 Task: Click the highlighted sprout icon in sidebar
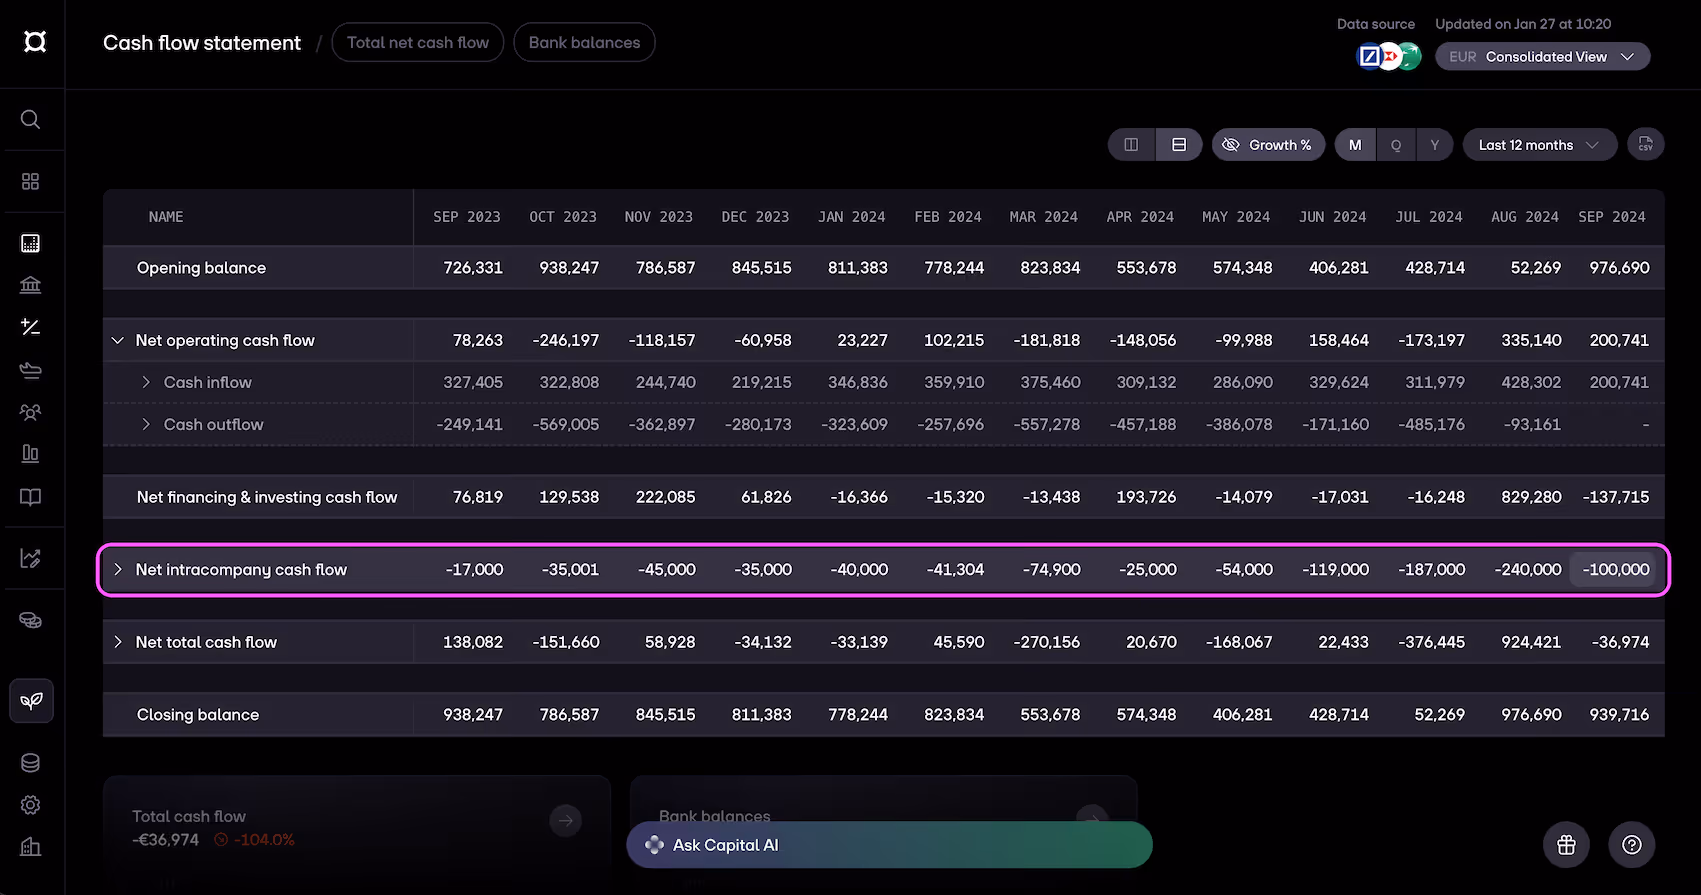[31, 701]
